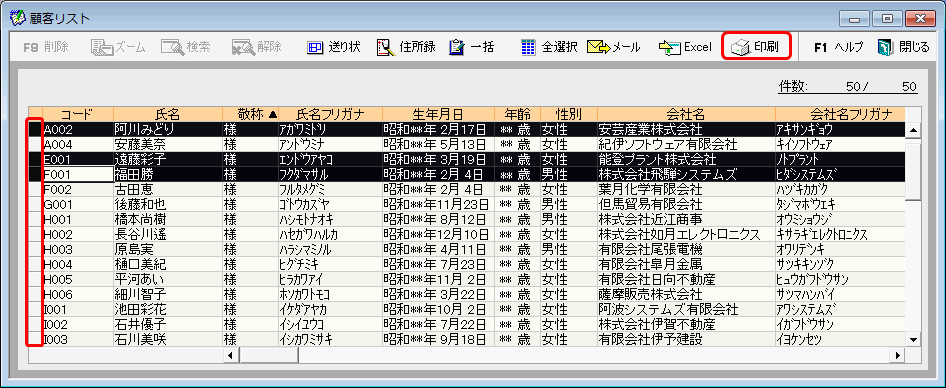
Task: Toggle row selector for F001 福田勝
Action: point(35,174)
